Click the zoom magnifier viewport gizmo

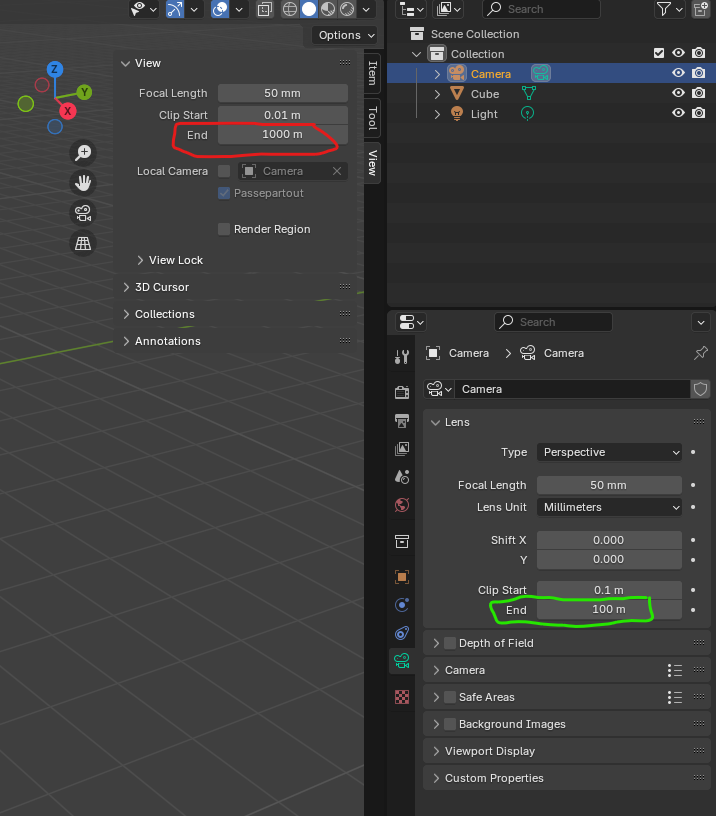[x=84, y=152]
